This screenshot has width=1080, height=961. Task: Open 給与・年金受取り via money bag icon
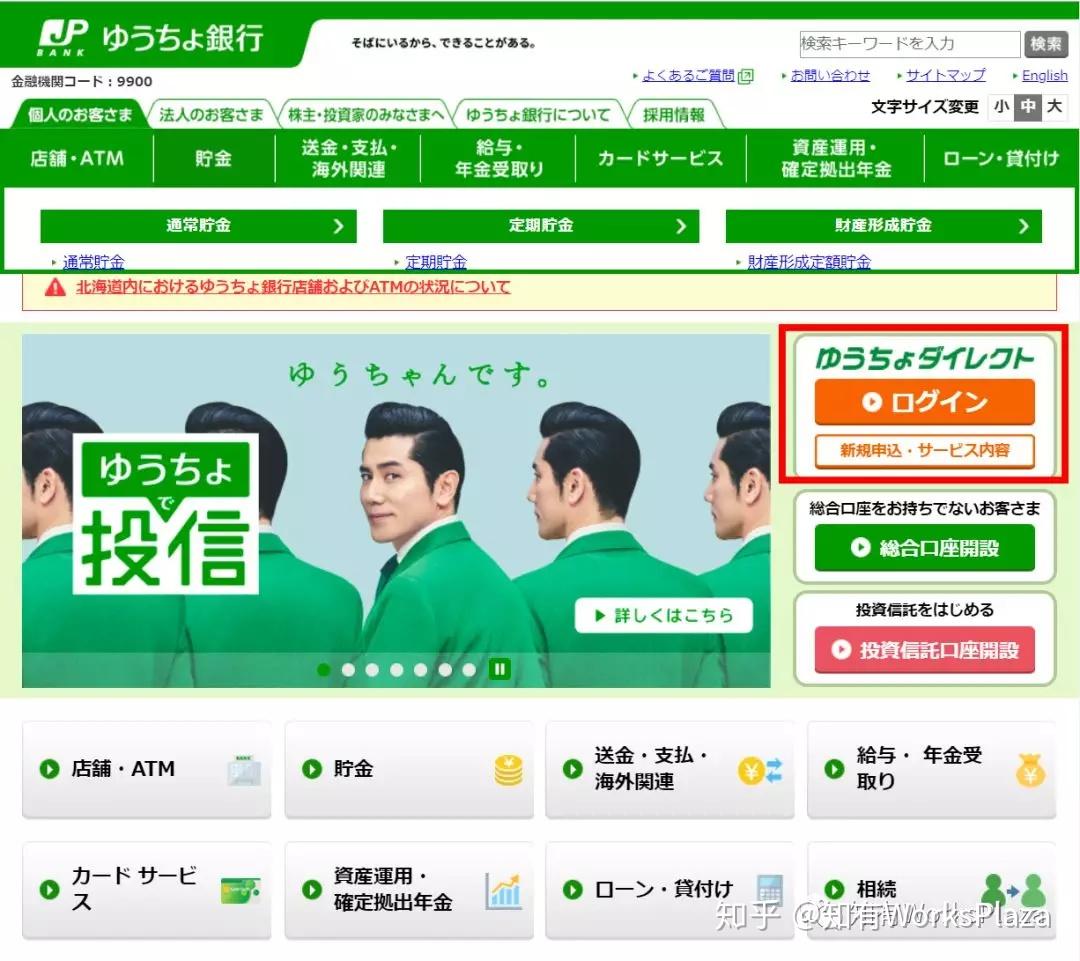coord(1032,769)
